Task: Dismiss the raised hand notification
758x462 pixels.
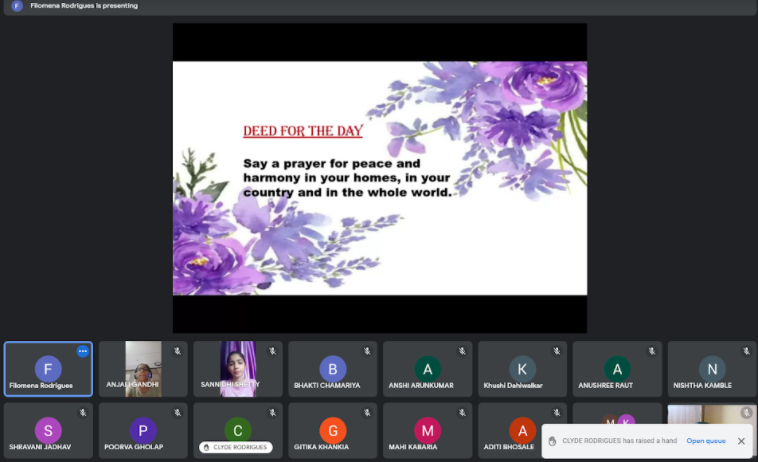Action: click(741, 440)
